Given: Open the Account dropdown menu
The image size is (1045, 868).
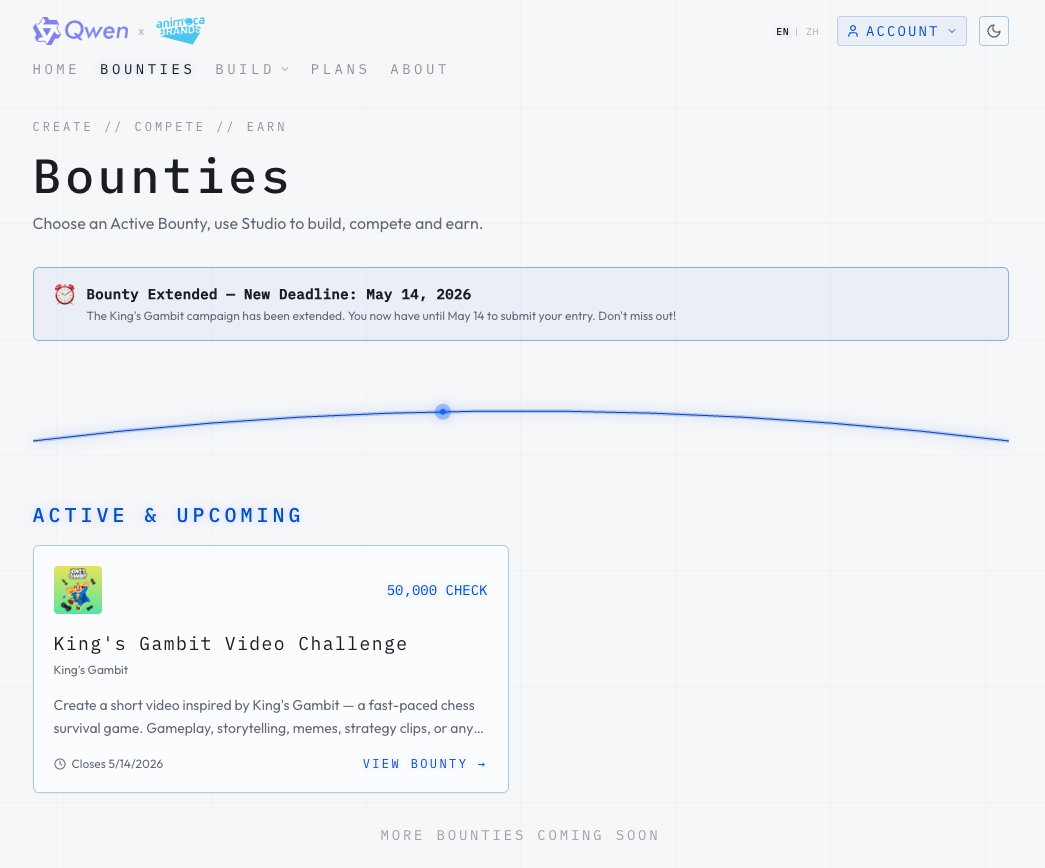Looking at the screenshot, I should coord(901,31).
